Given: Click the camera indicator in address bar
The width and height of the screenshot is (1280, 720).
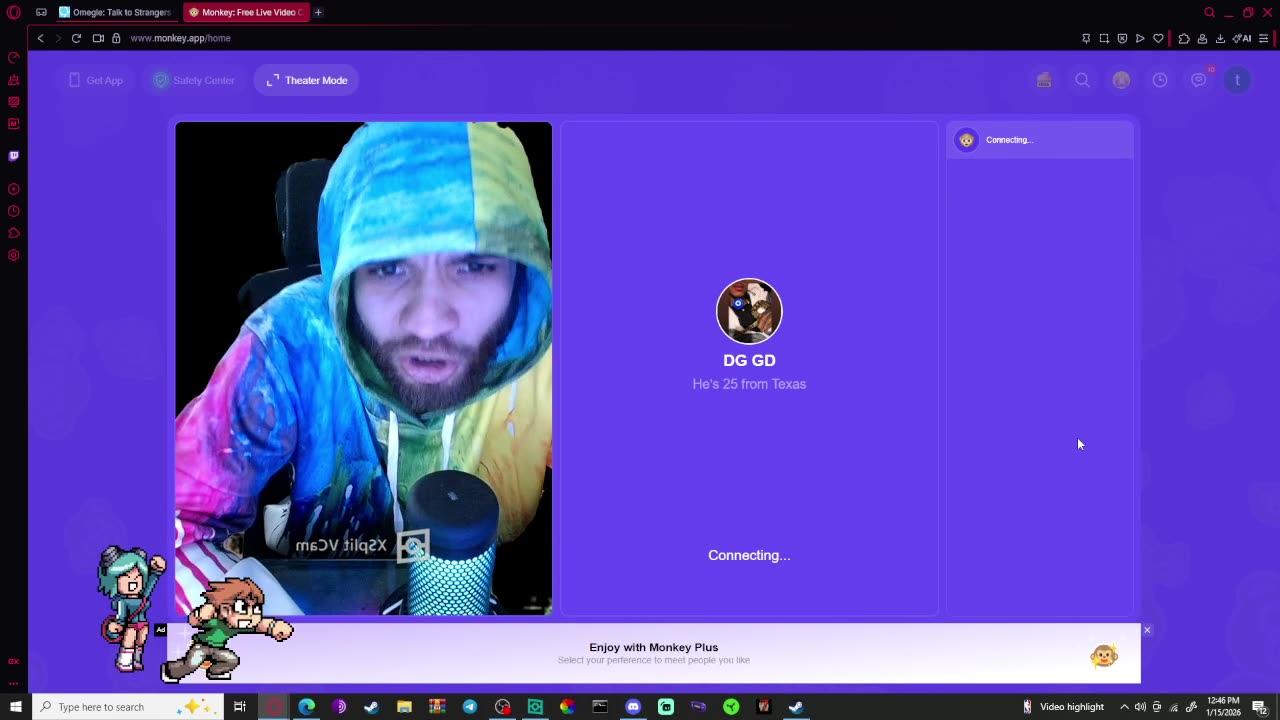Looking at the screenshot, I should (x=98, y=38).
